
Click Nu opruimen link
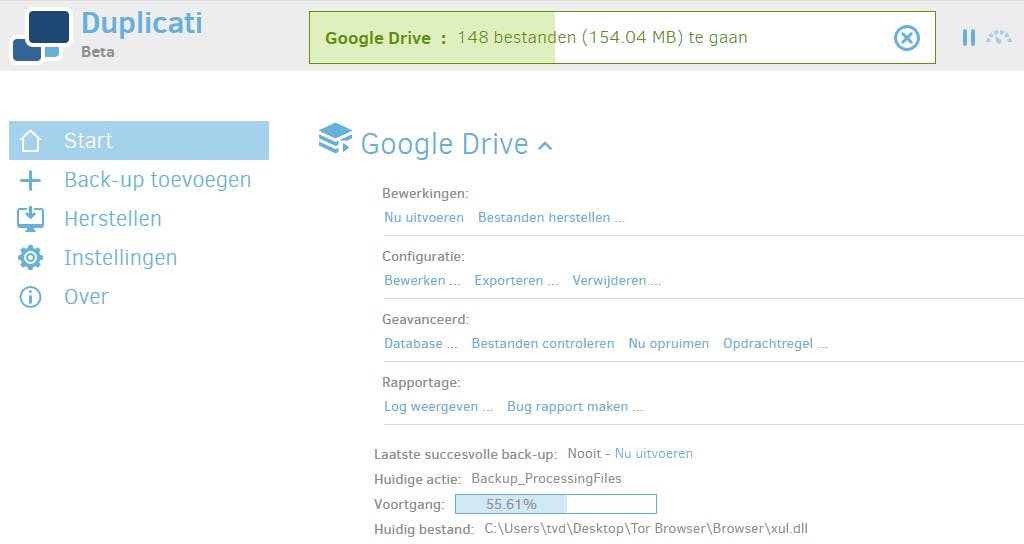(x=668, y=344)
